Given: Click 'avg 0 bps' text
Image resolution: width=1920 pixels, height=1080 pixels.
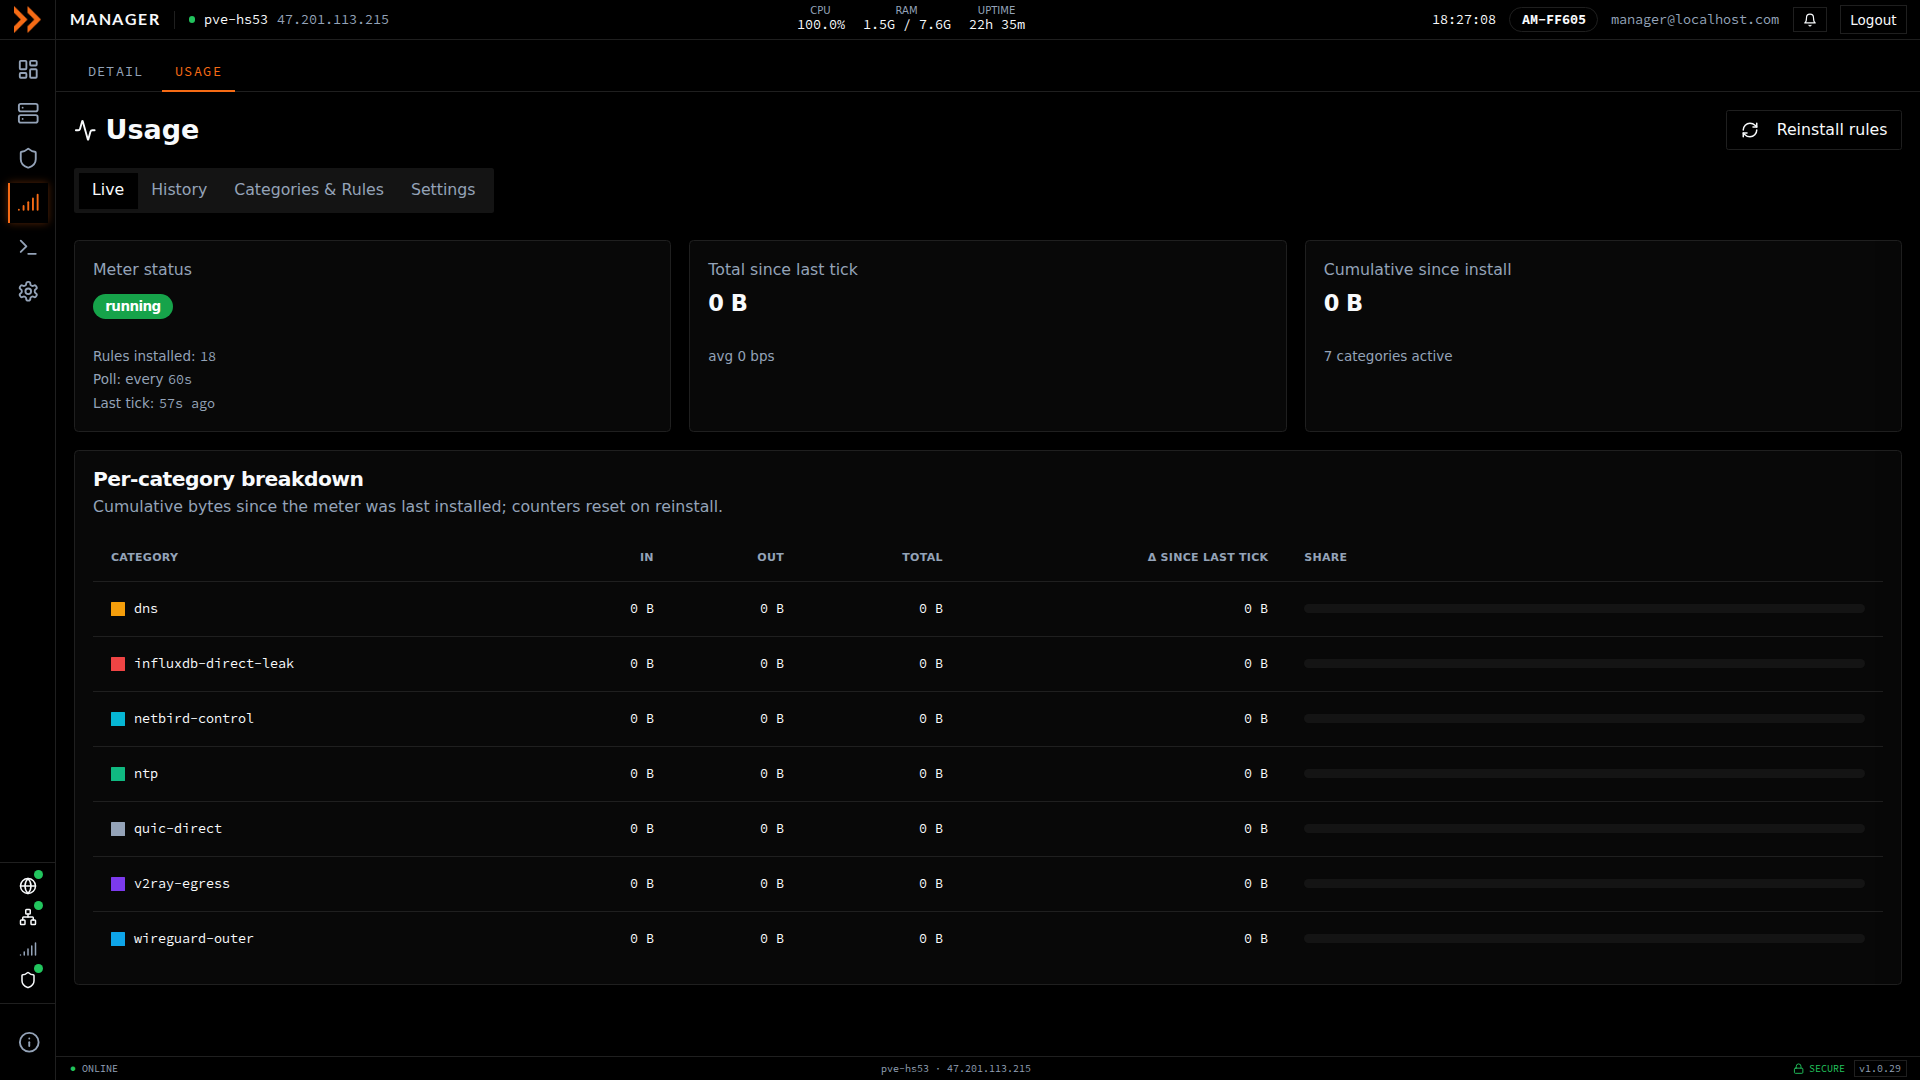Looking at the screenshot, I should [741, 357].
